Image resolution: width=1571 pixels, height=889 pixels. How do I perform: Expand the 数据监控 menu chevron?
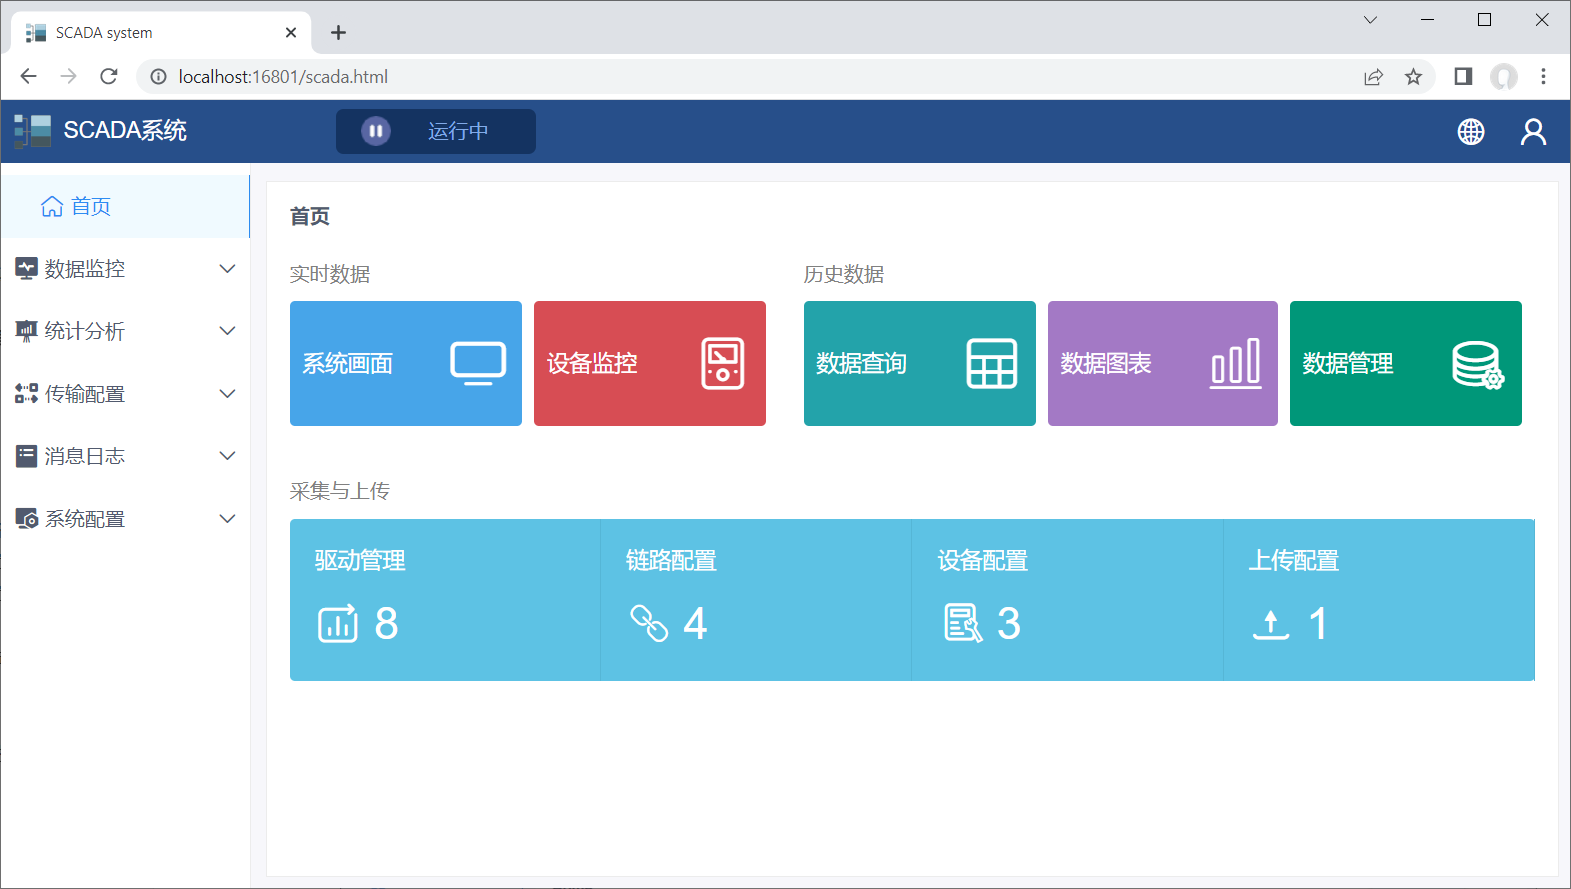pos(228,269)
